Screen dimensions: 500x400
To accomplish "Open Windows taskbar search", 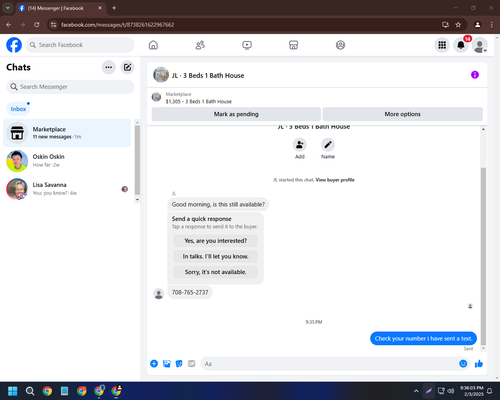I will 30,391.
